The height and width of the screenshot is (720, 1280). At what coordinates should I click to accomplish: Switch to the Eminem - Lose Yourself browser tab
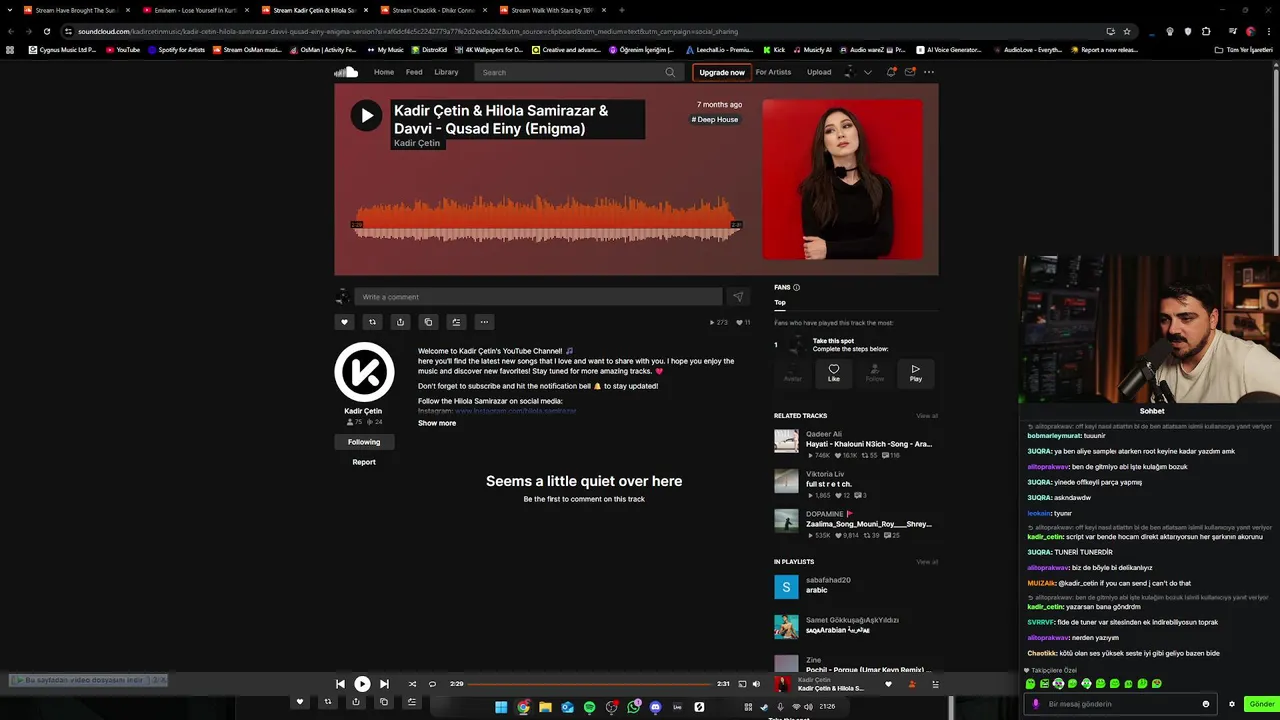point(196,10)
